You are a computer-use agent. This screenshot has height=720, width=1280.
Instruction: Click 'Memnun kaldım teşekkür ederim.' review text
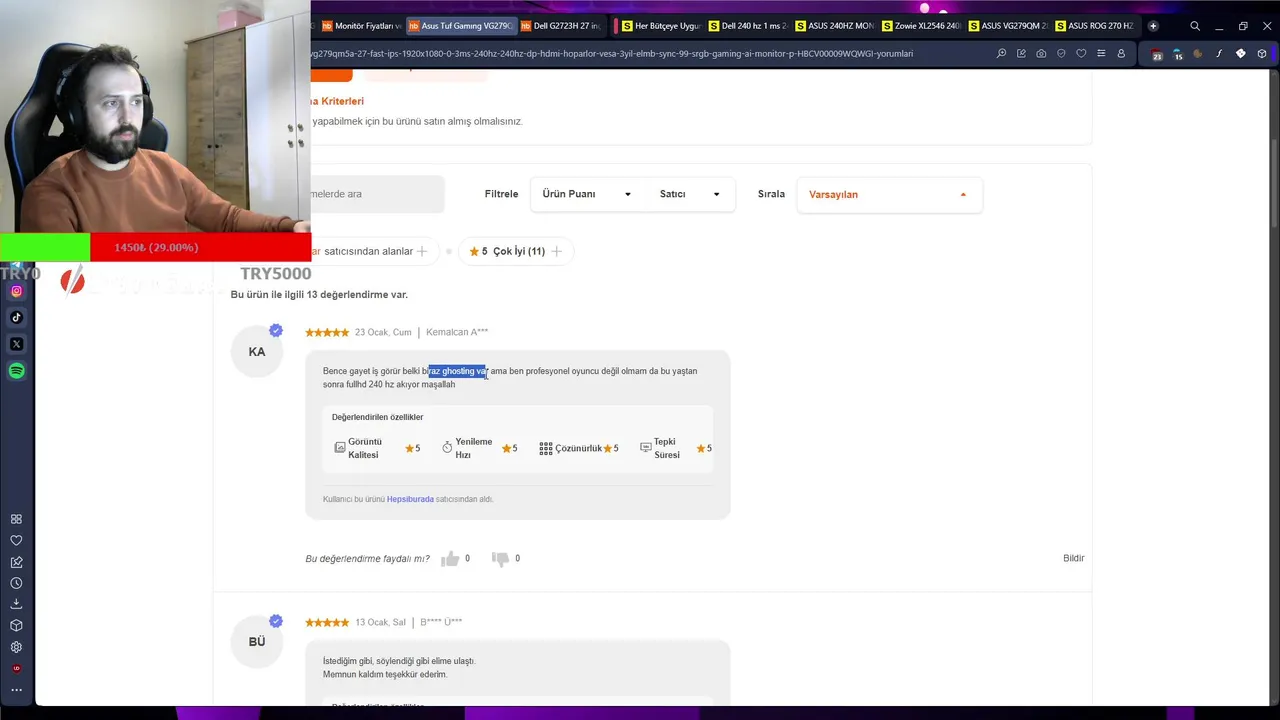[x=385, y=674]
